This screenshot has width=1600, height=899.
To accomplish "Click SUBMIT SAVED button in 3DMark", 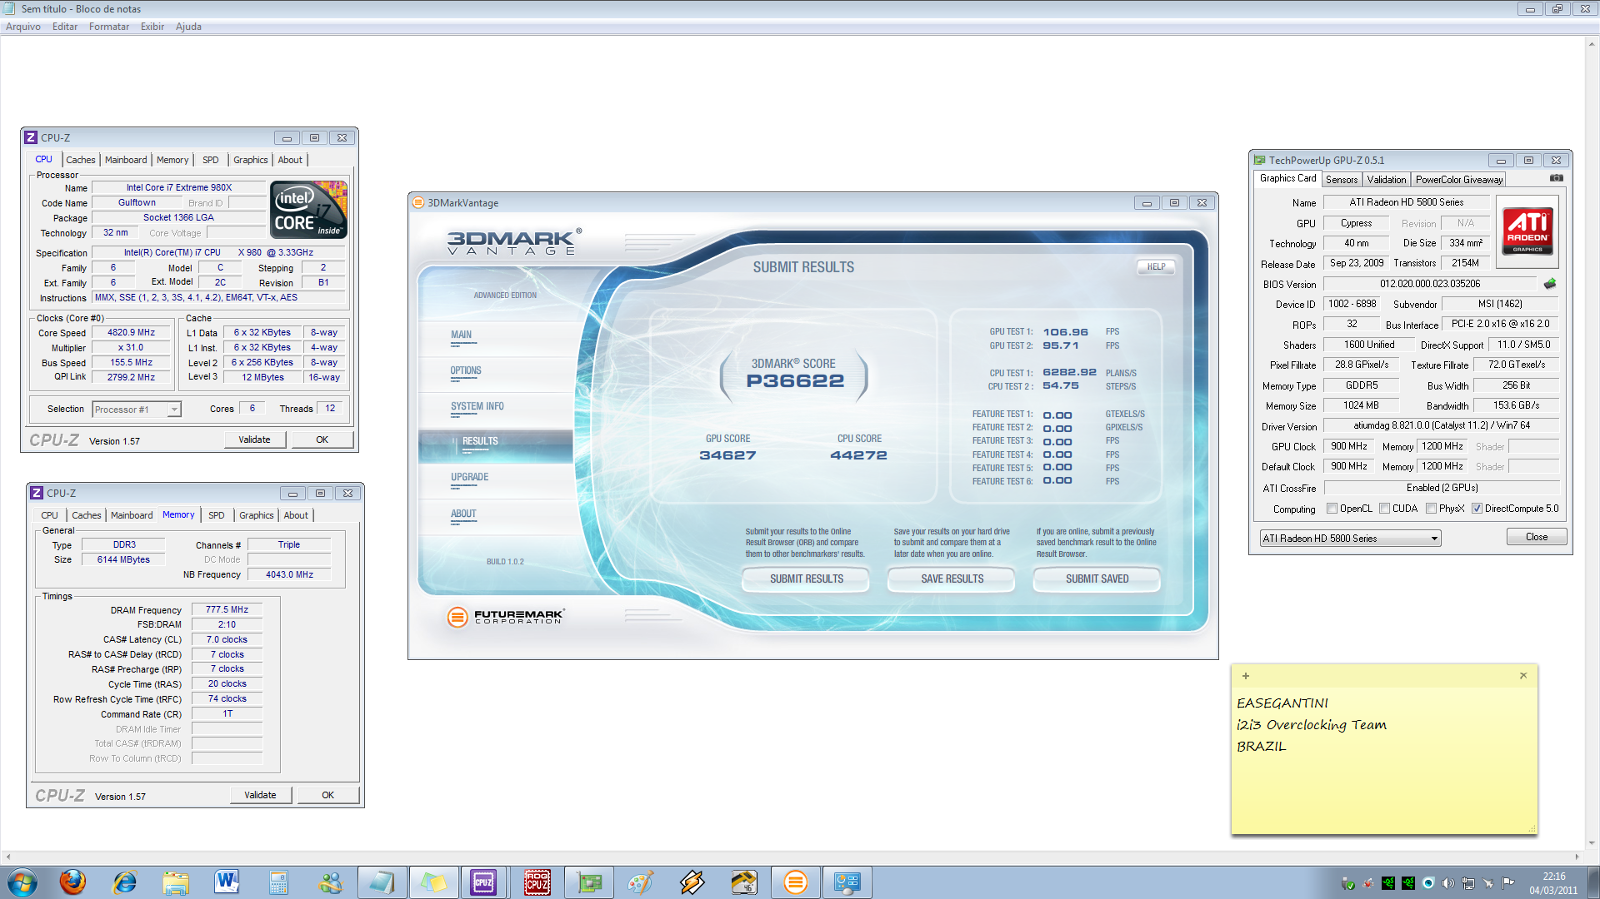I will coord(1097,579).
